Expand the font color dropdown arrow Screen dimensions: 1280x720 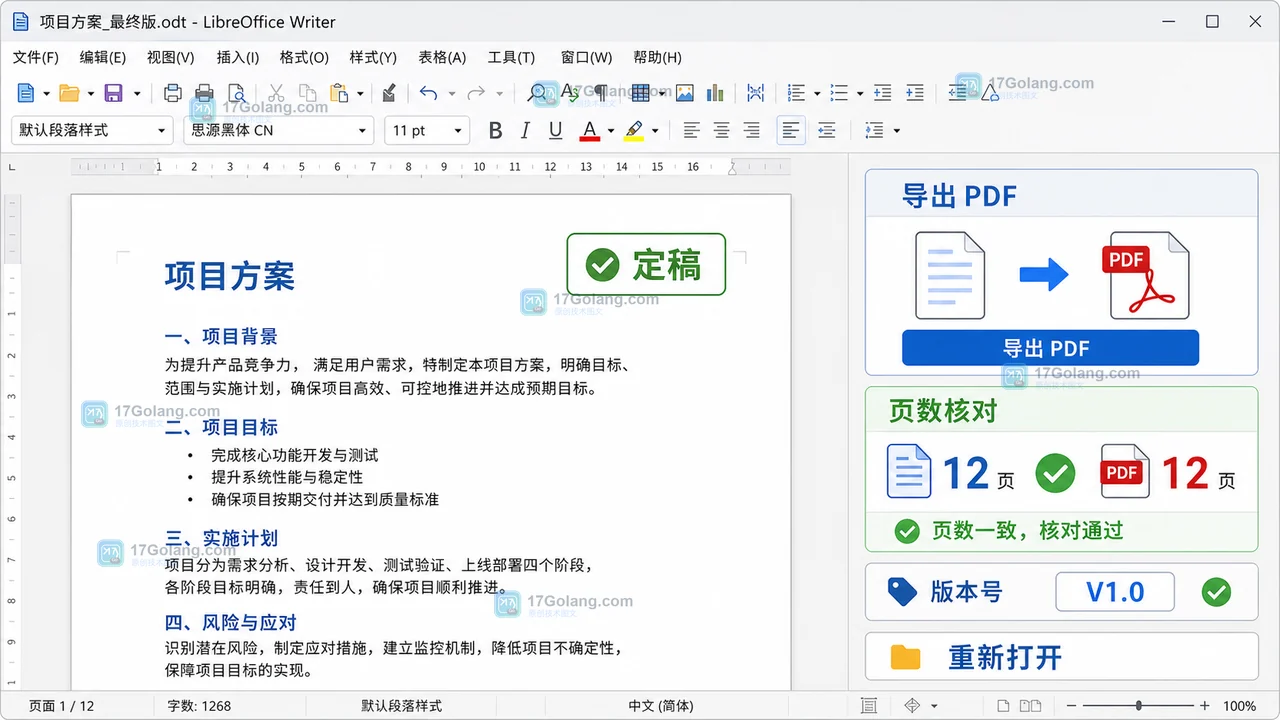(611, 130)
